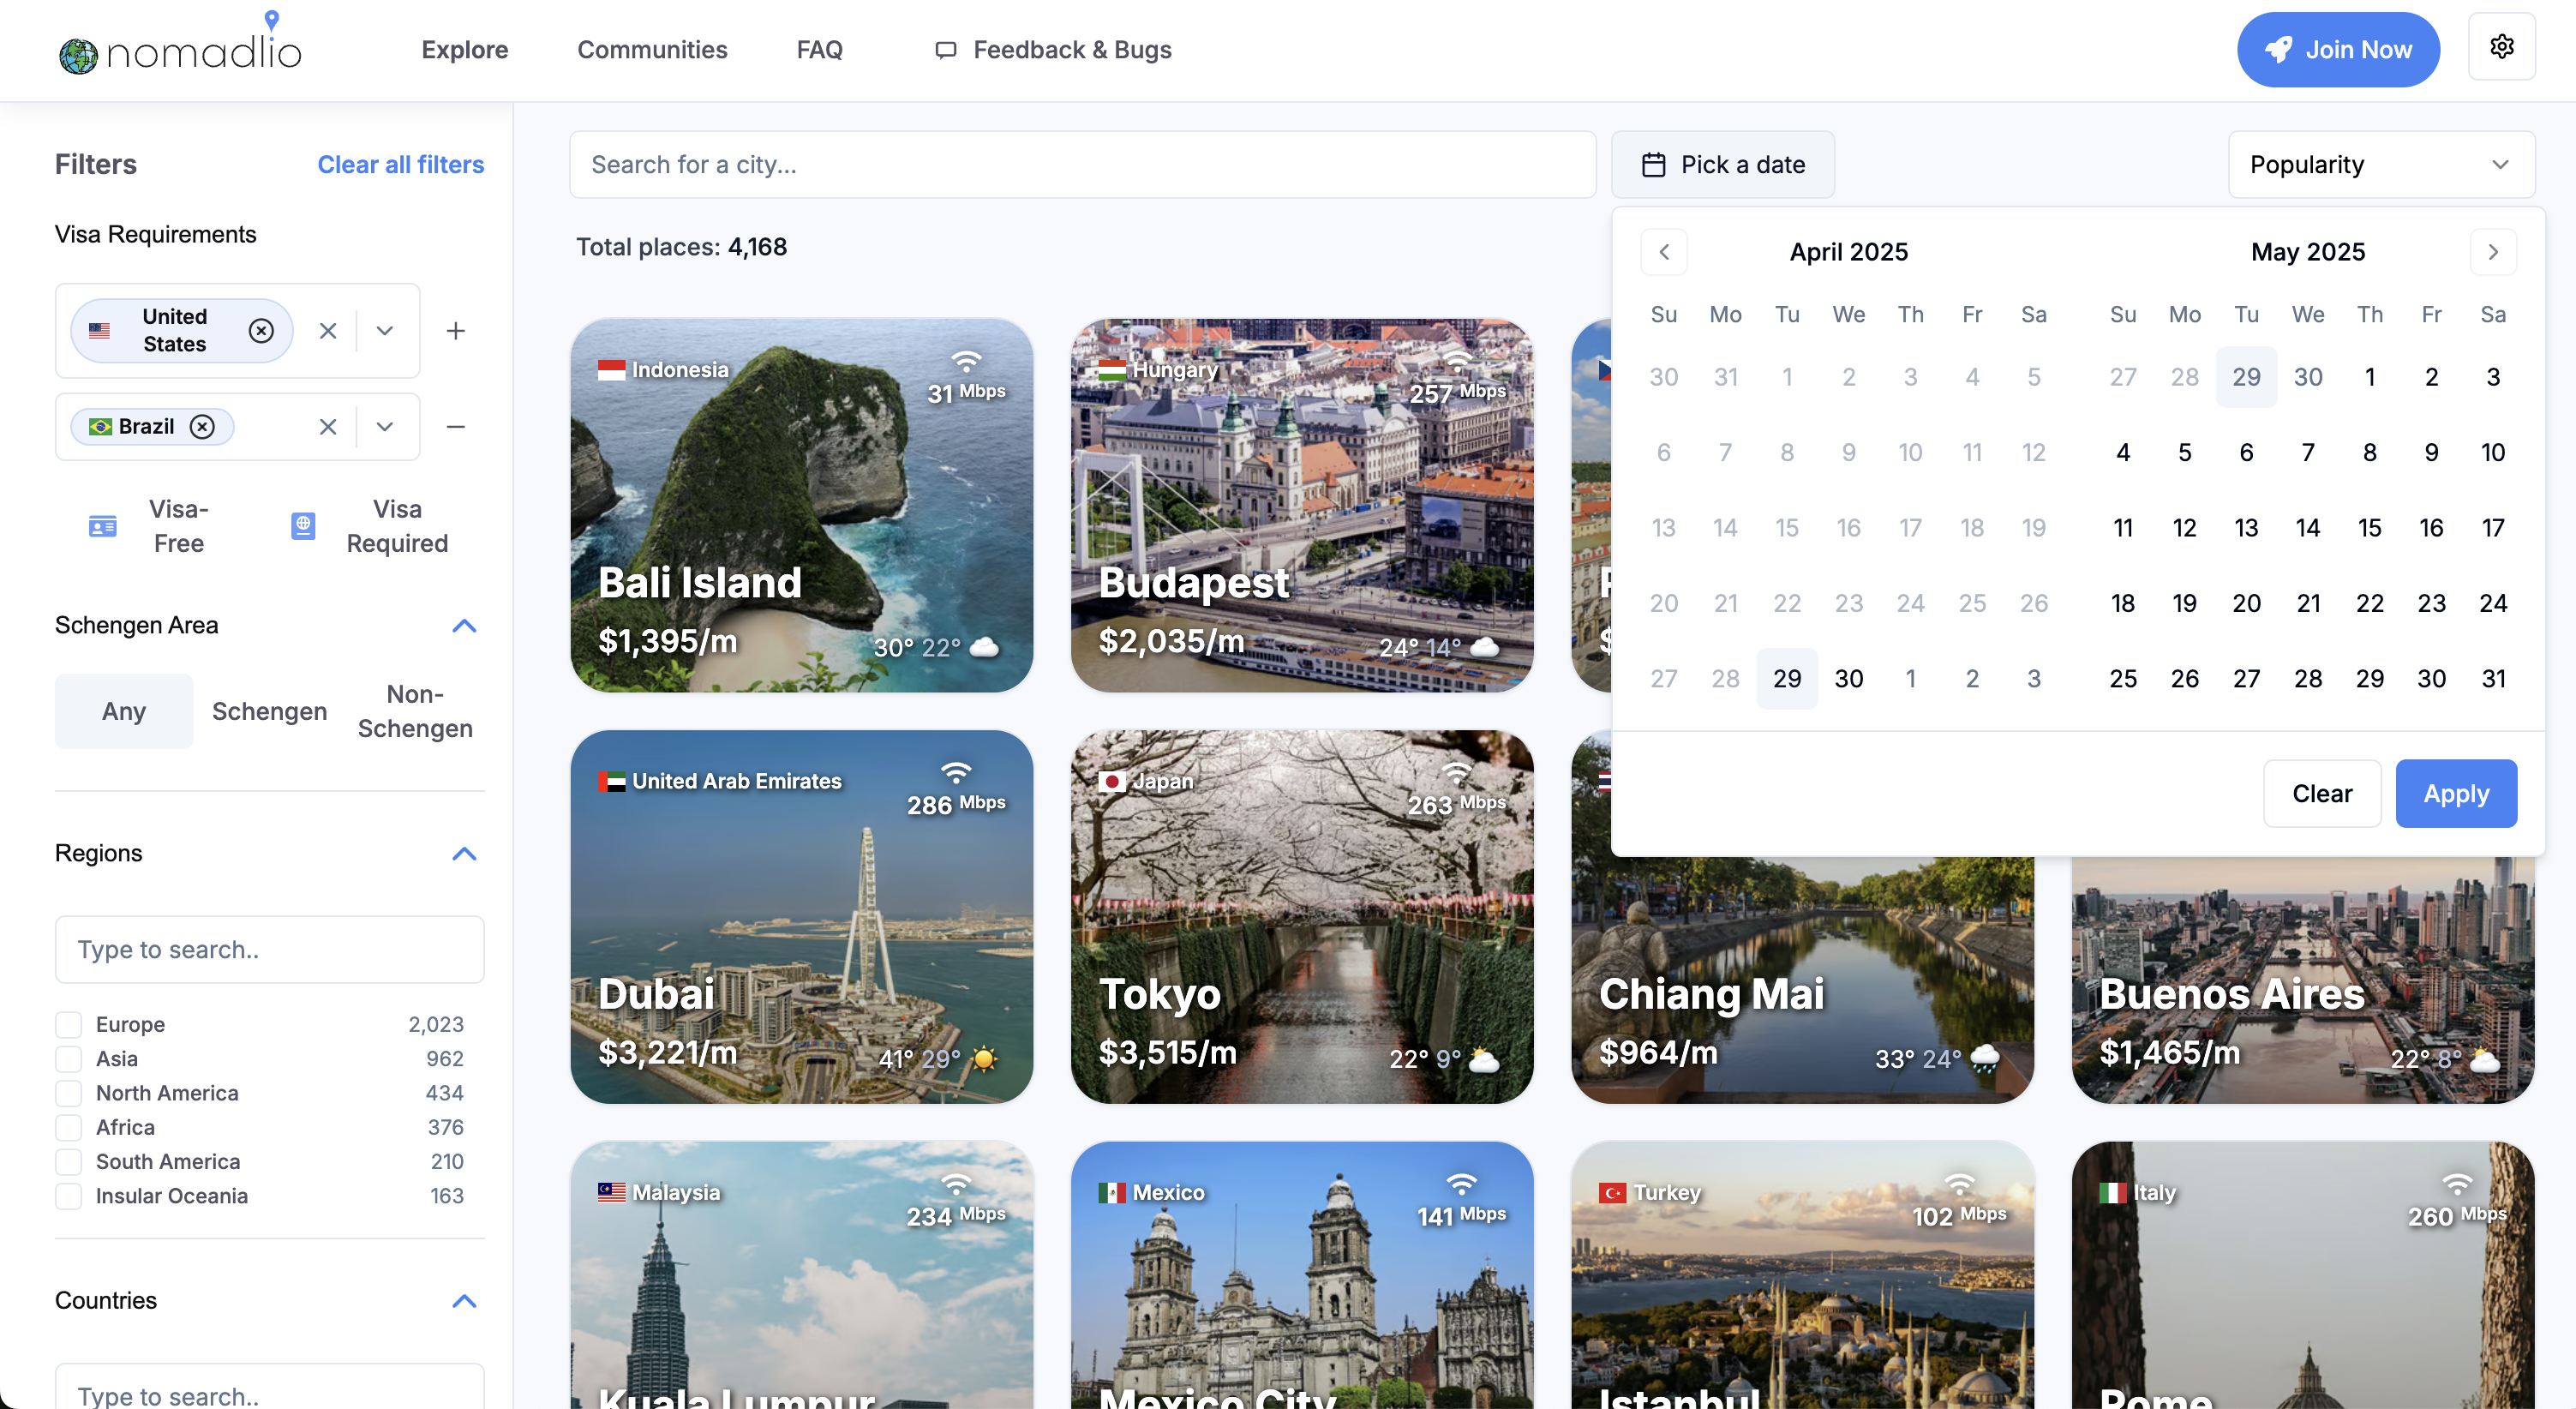Click the Indonesia flag on Bali card

tap(611, 370)
